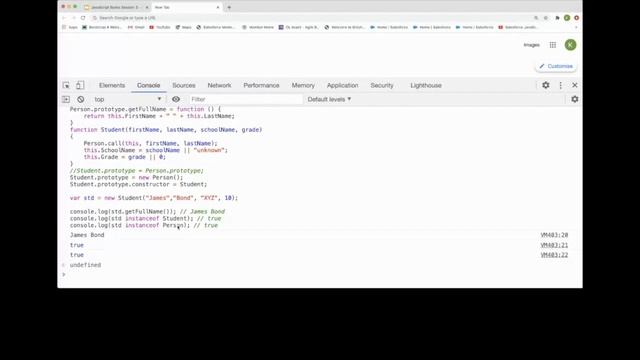
Task: Click the Customize button on new tab page
Action: [556, 66]
